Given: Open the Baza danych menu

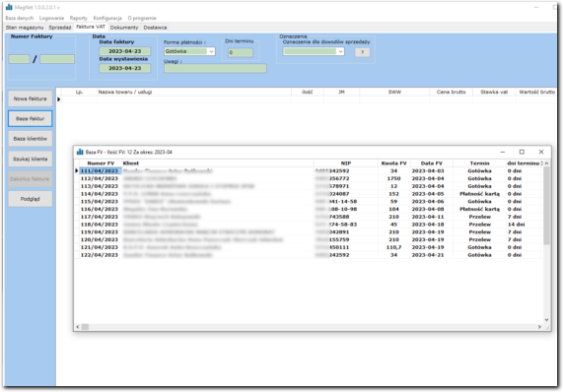Looking at the screenshot, I should click(19, 18).
